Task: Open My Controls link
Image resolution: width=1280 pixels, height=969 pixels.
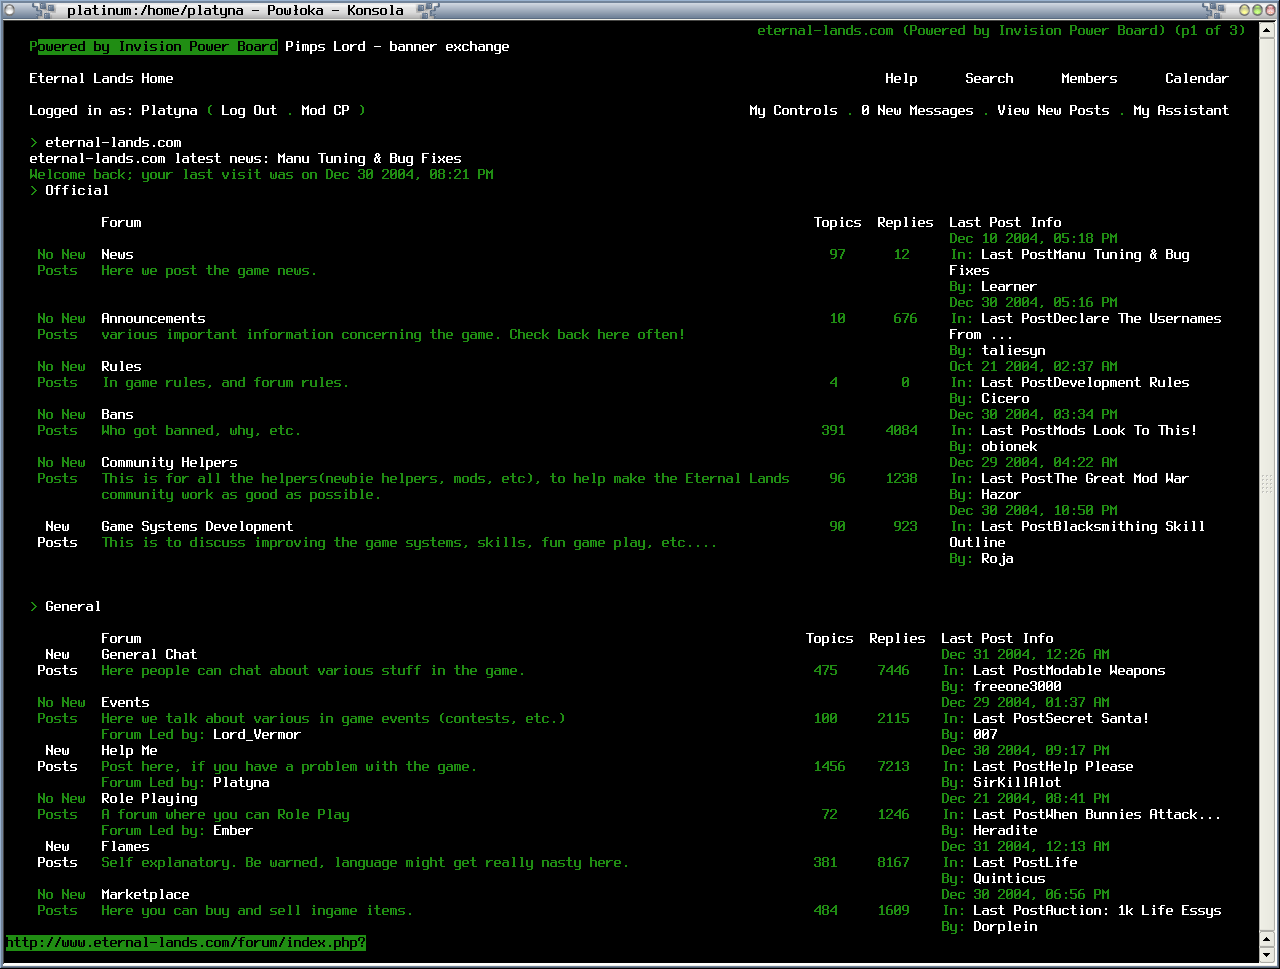Action: coord(793,110)
